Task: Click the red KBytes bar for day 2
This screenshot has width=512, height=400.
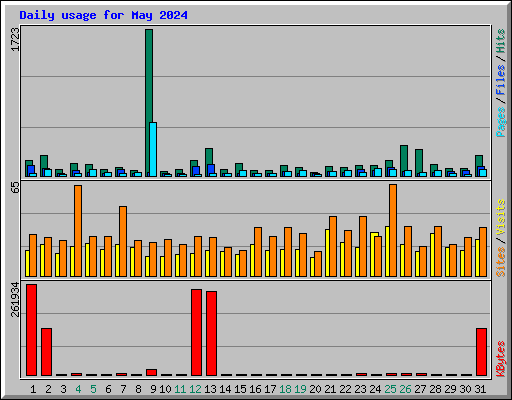Action: click(46, 352)
